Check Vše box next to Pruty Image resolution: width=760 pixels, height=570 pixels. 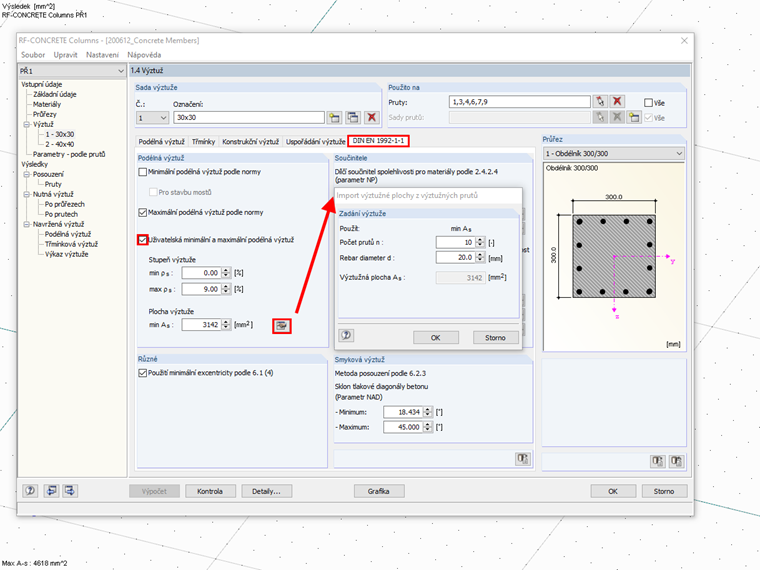point(648,103)
